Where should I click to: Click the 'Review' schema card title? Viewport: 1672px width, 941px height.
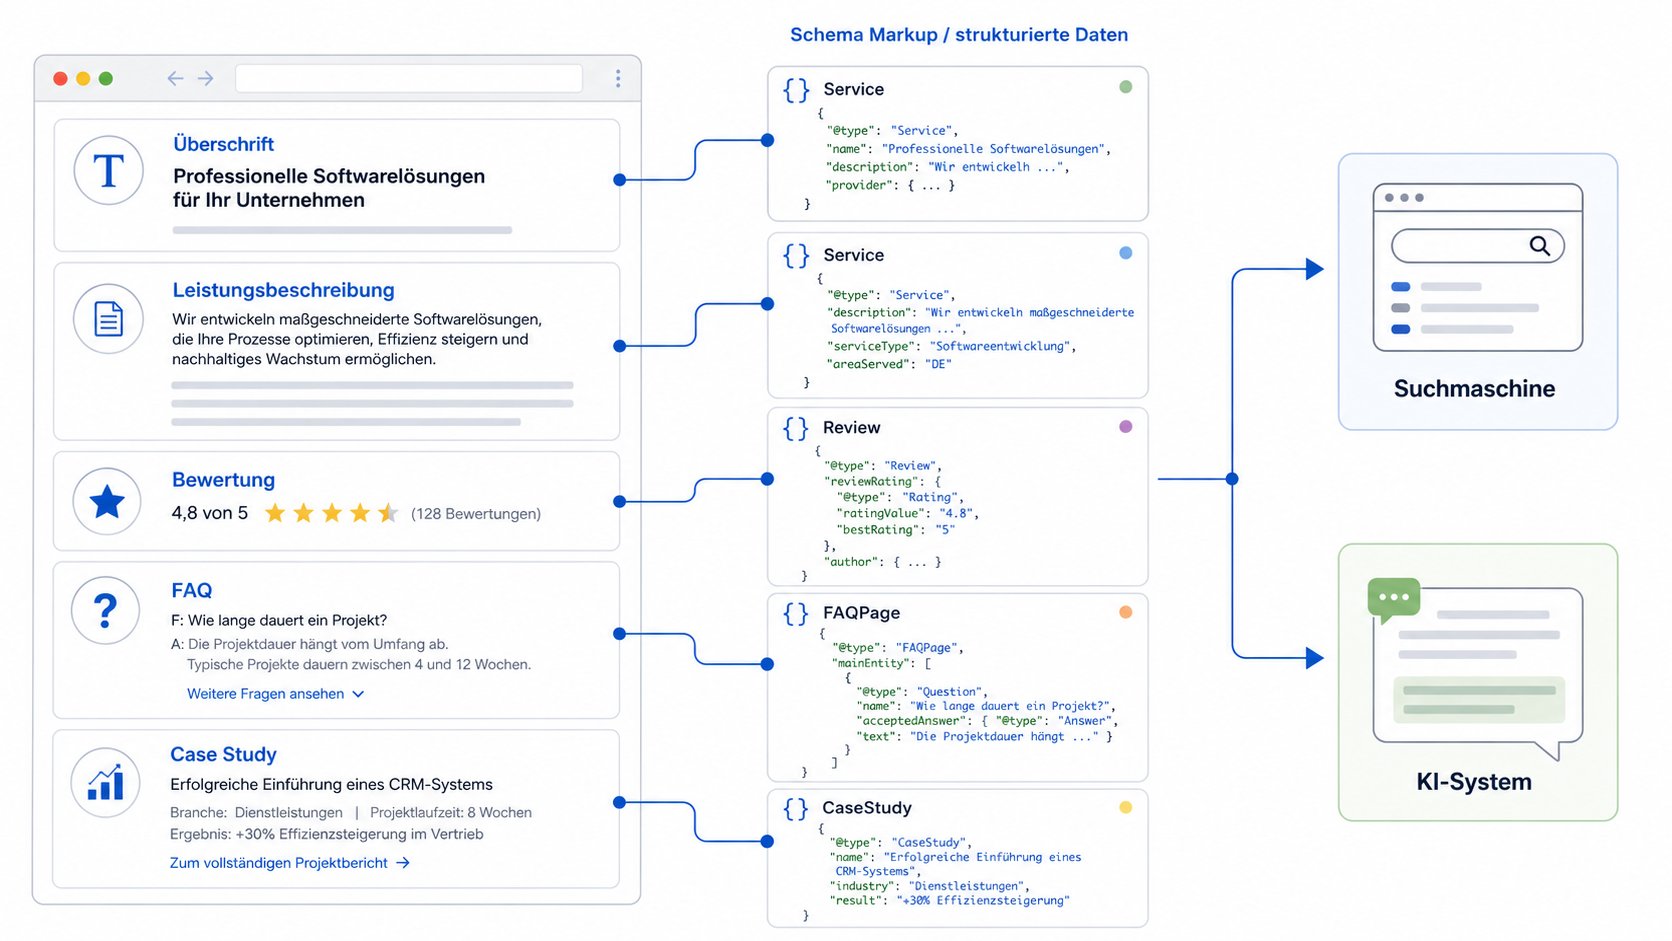click(852, 428)
